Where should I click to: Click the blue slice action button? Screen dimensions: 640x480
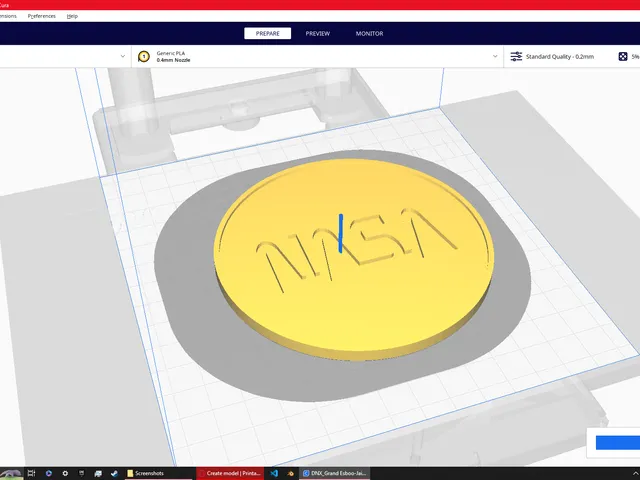(x=618, y=442)
